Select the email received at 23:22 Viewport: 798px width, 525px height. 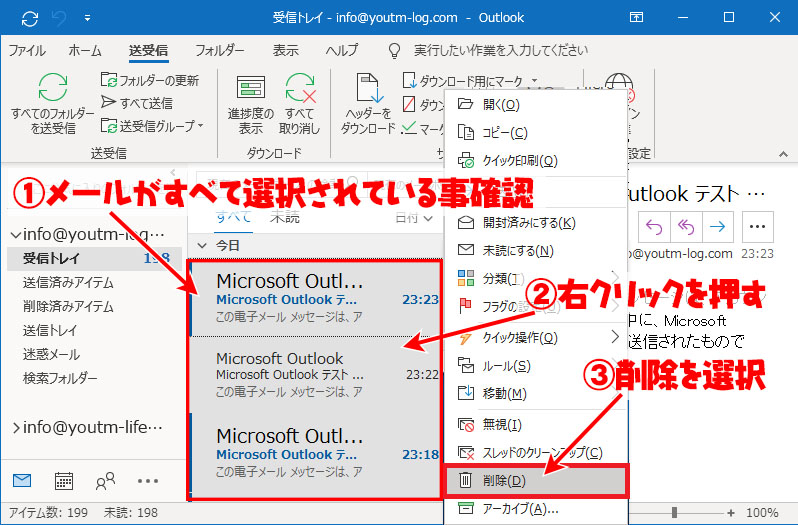click(316, 375)
